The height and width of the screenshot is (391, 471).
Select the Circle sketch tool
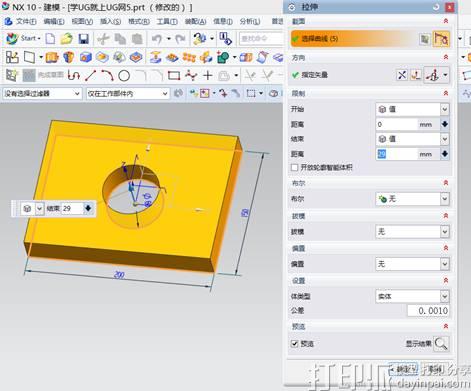[124, 76]
